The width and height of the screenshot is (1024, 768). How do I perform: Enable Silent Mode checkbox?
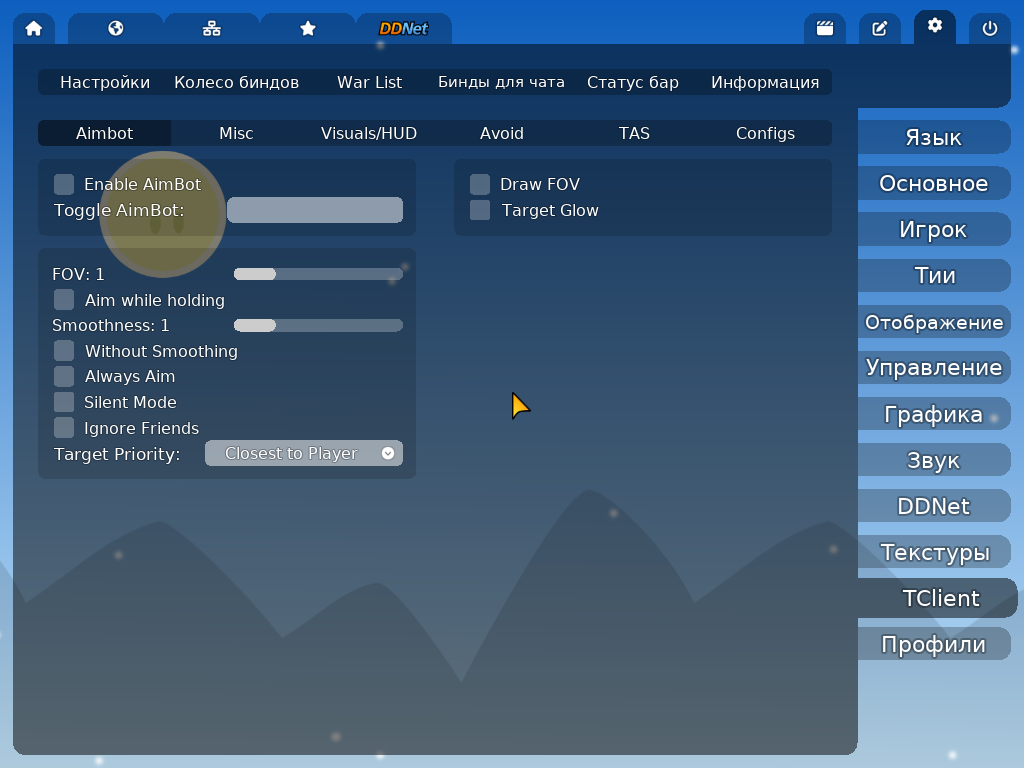[64, 402]
